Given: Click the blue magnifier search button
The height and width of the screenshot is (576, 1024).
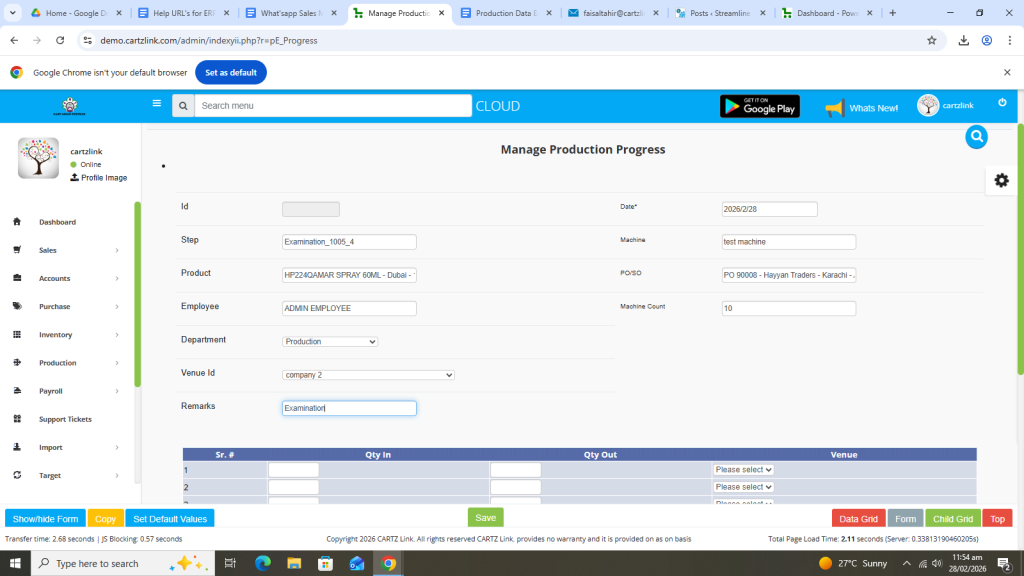Looking at the screenshot, I should point(976,137).
